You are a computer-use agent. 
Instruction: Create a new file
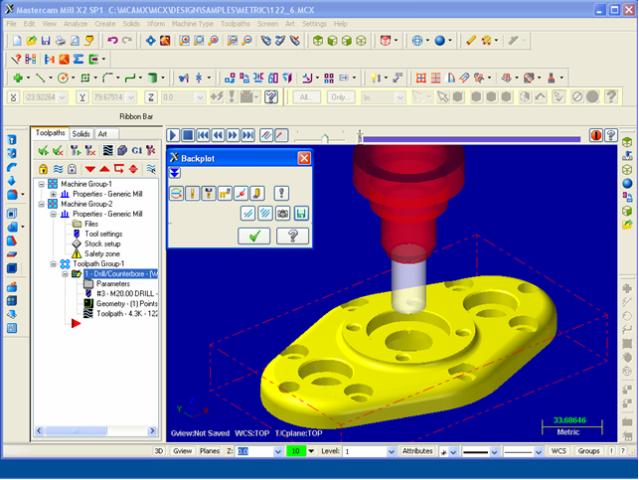17,40
